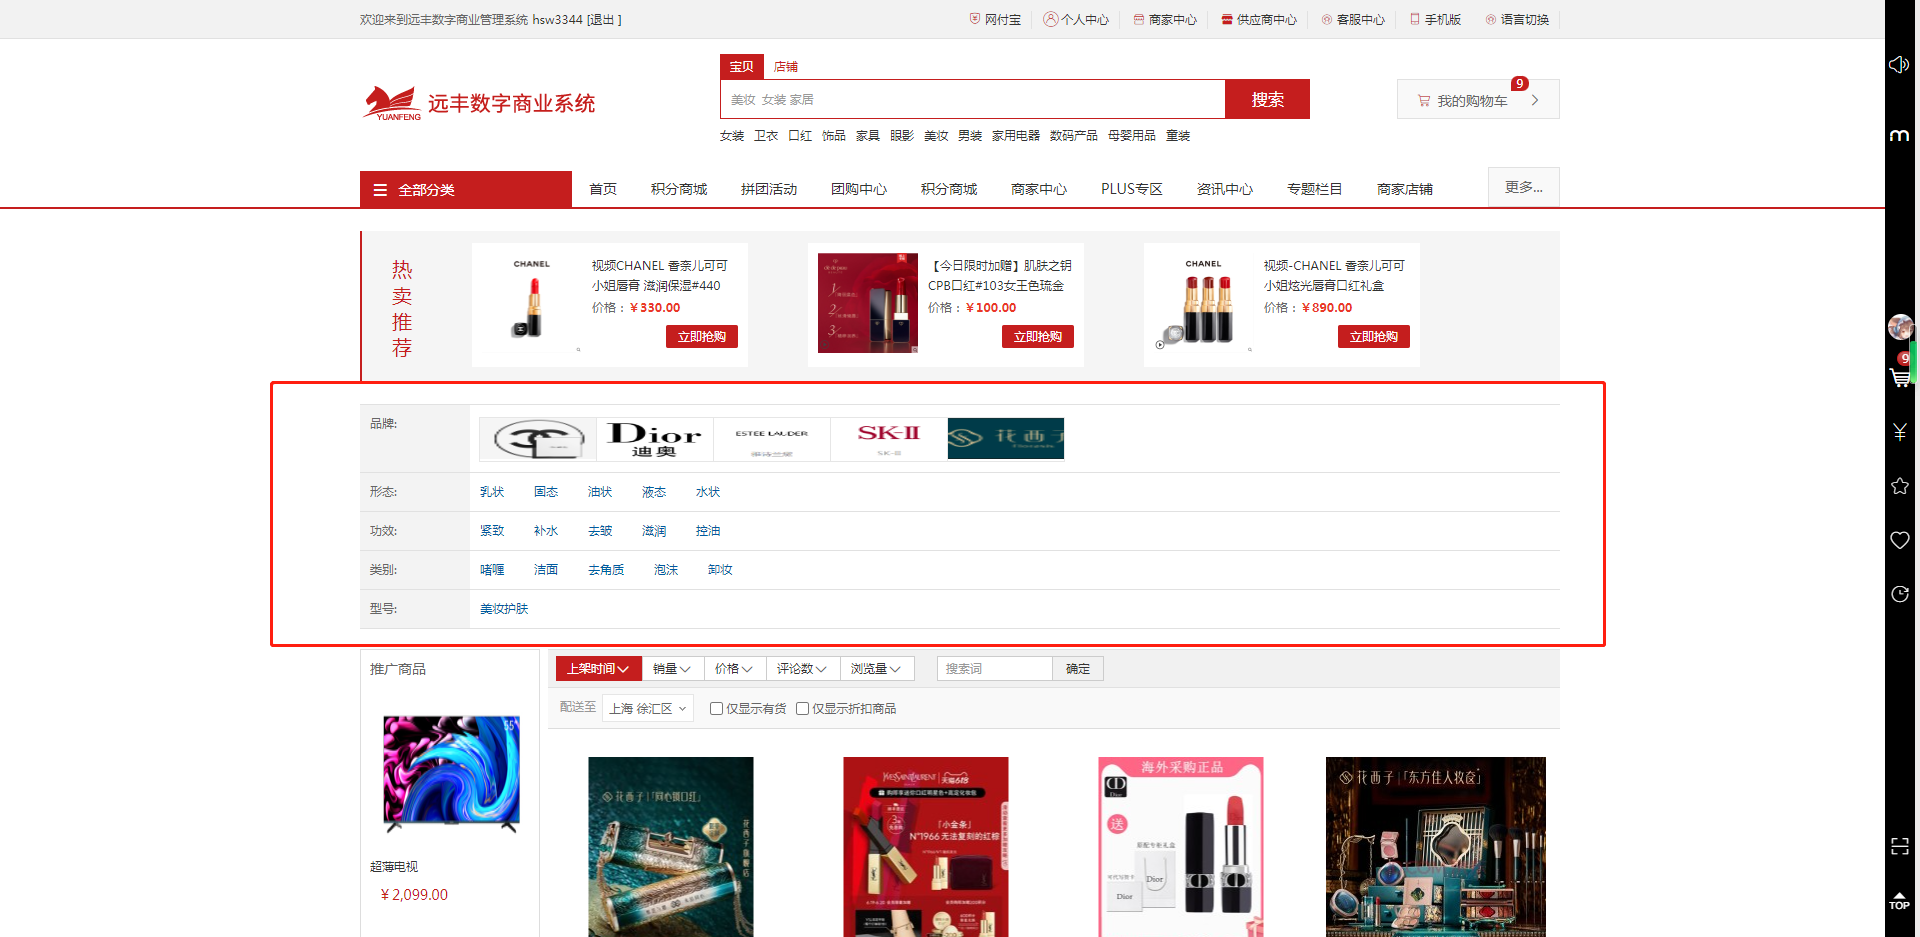Click the 'm' icon in right sidebar
This screenshot has width=1920, height=937.
click(x=1900, y=135)
